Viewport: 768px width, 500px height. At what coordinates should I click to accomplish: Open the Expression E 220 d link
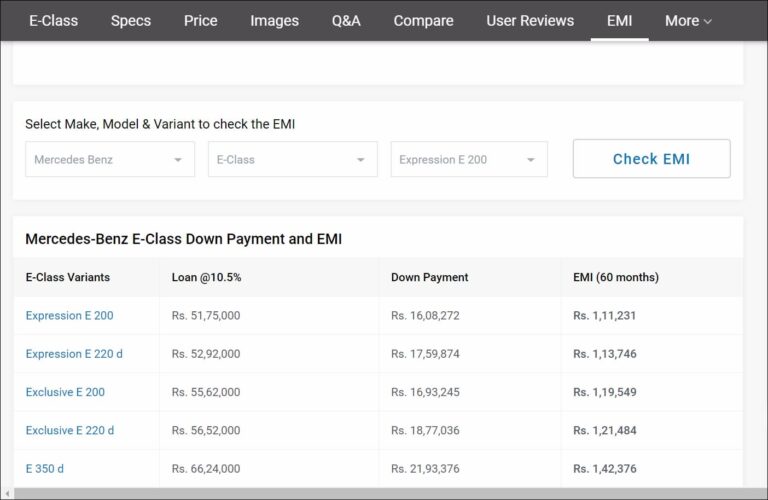pos(74,354)
